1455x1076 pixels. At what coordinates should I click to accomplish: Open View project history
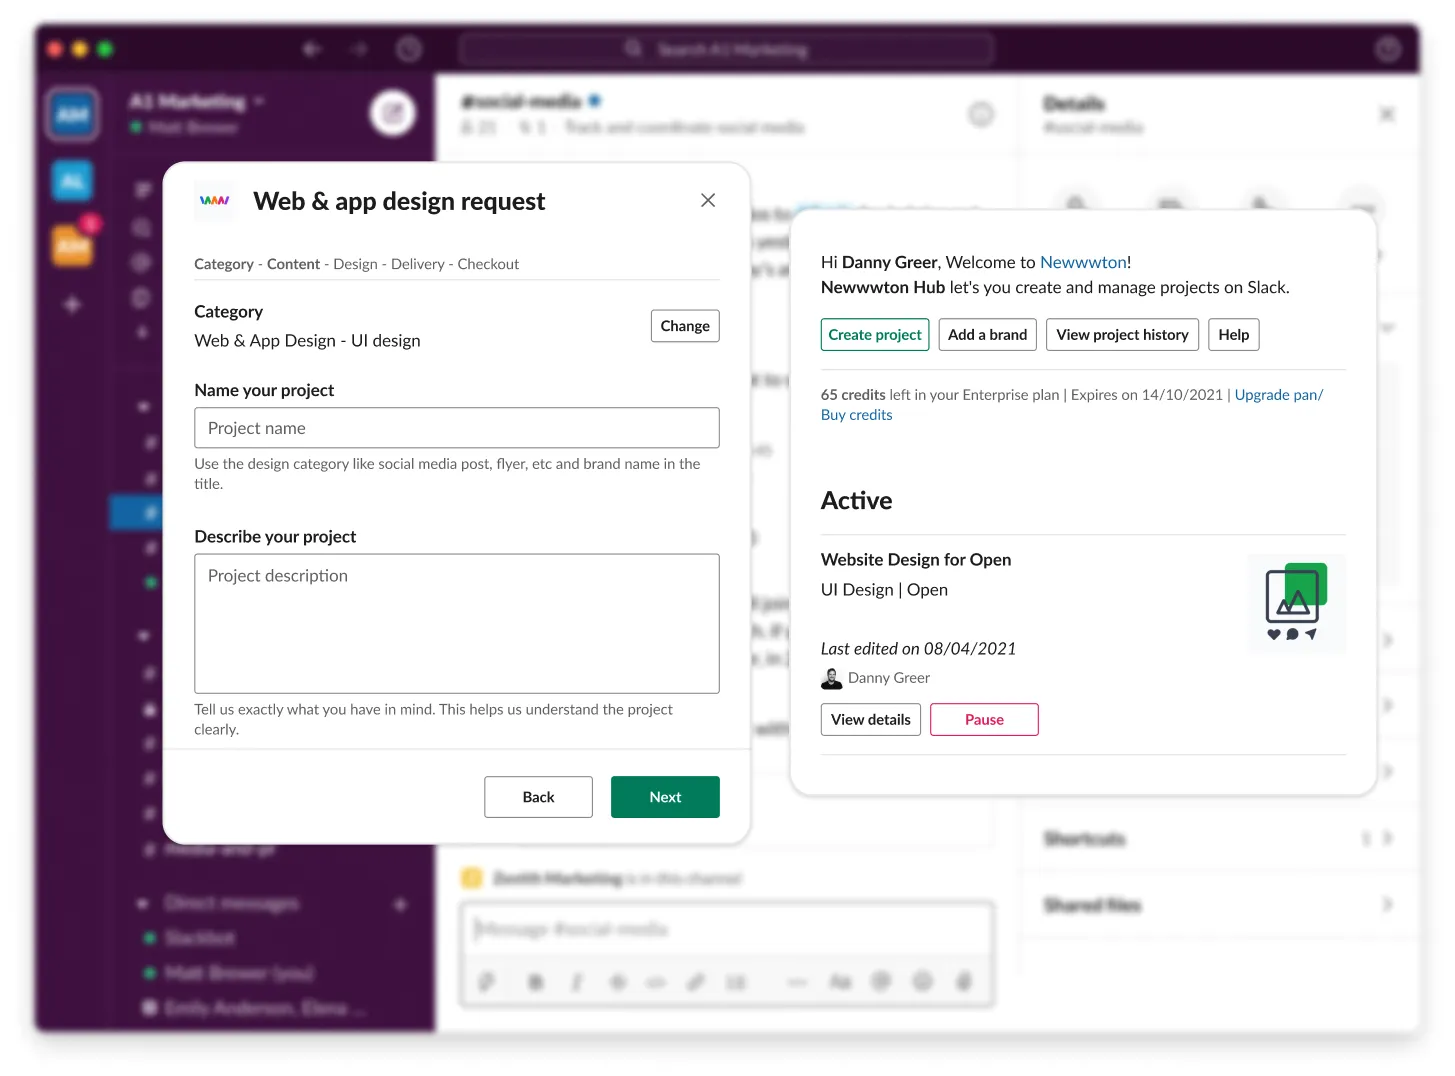tap(1122, 335)
